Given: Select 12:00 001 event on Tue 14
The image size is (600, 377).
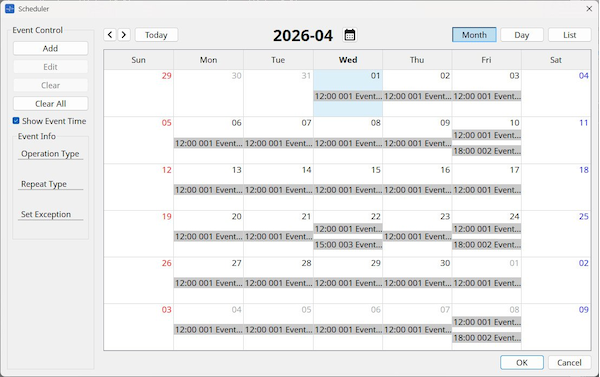Looking at the screenshot, I should coord(278,190).
